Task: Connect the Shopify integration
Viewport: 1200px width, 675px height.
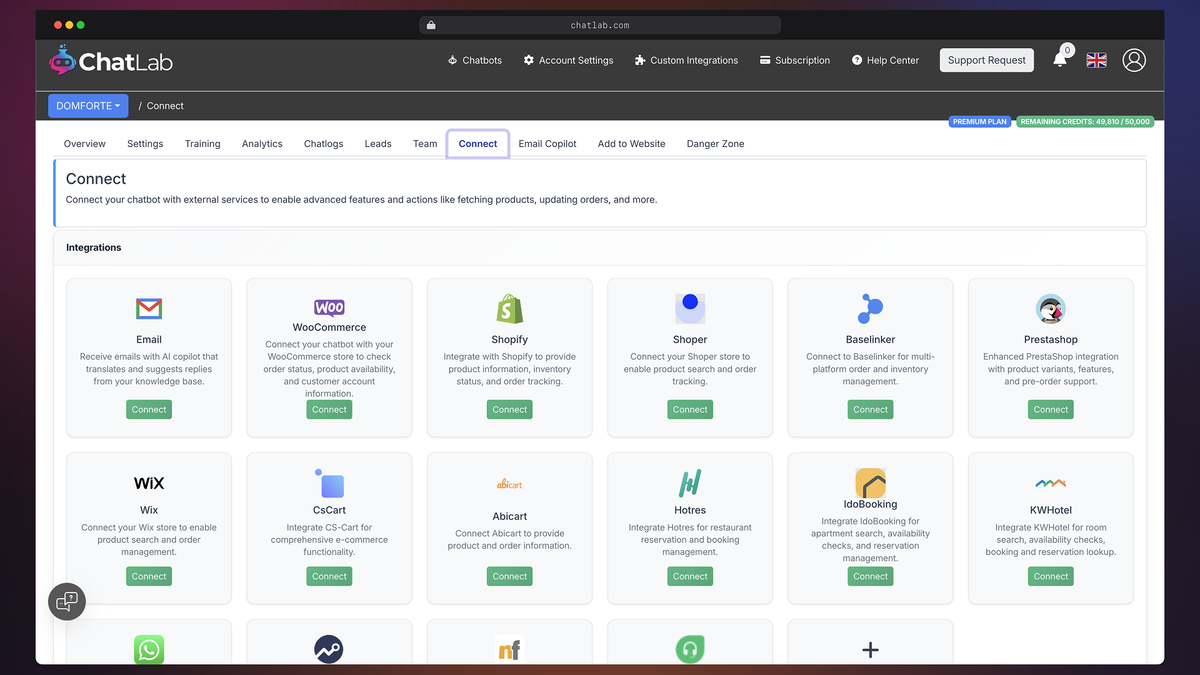Action: 510,409
